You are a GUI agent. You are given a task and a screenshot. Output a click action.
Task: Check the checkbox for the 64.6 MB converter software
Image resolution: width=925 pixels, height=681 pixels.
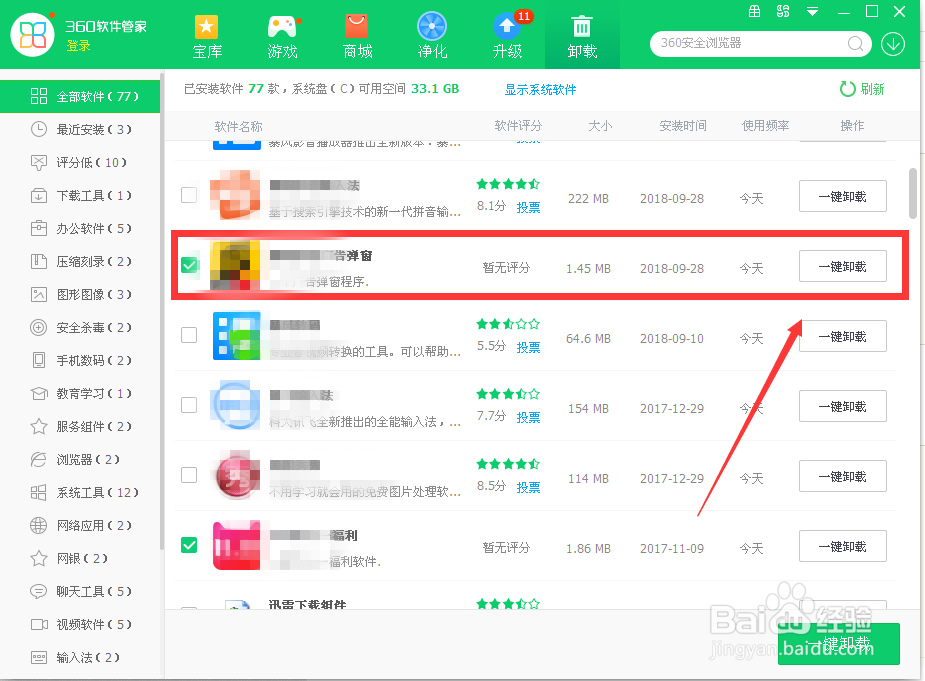(x=189, y=336)
